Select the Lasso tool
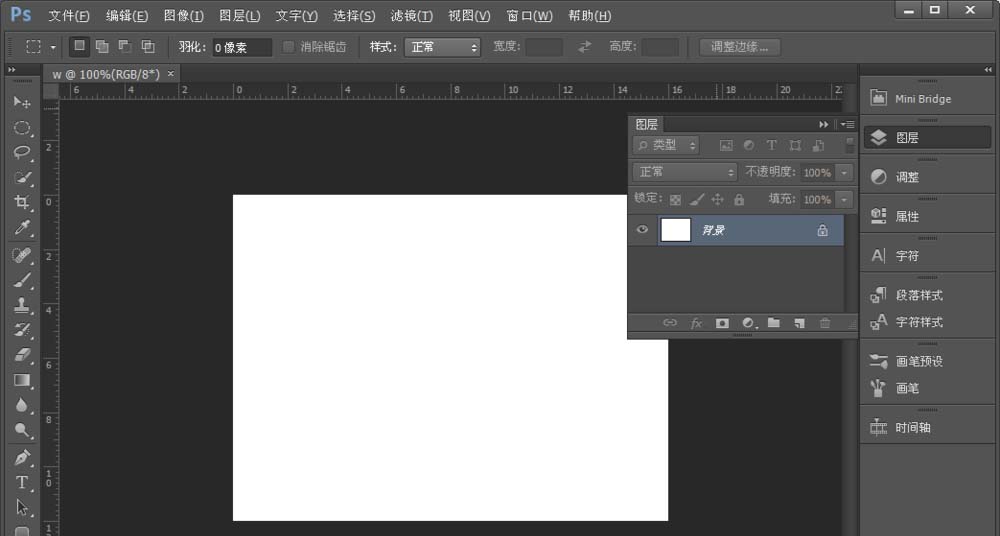This screenshot has height=536, width=1000. (21, 152)
